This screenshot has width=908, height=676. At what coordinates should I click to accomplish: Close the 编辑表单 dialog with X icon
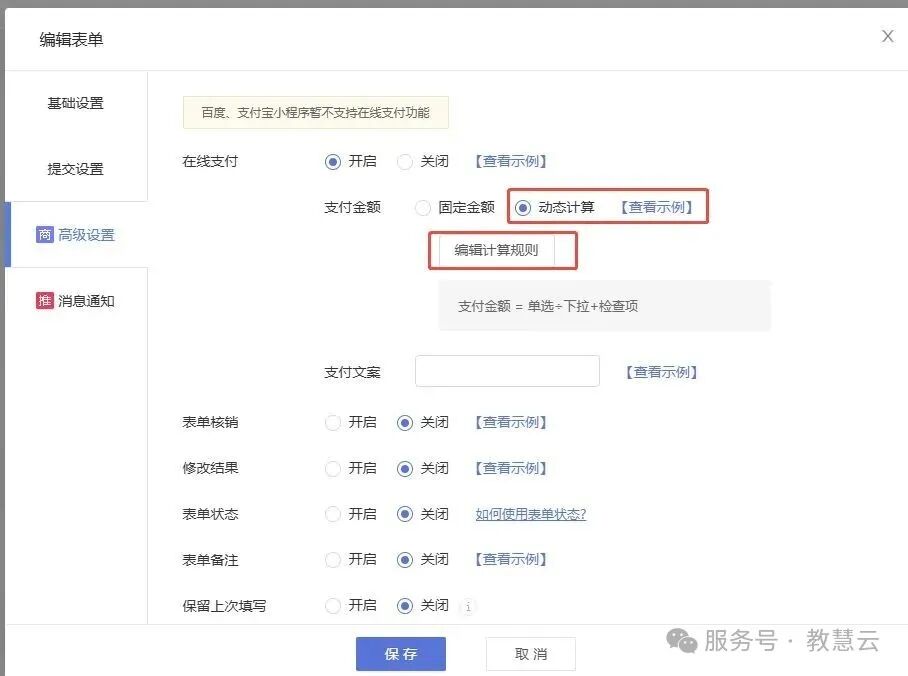pyautogui.click(x=887, y=36)
